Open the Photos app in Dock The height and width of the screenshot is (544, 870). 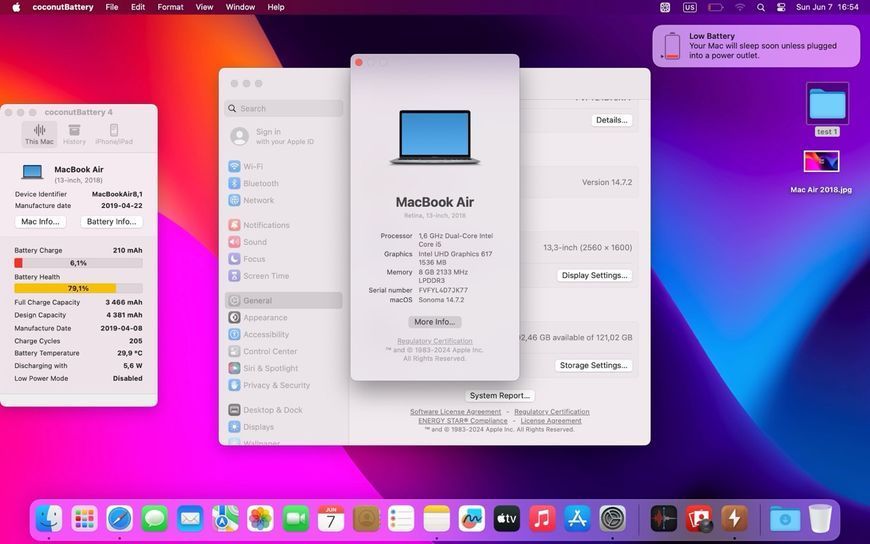point(260,519)
